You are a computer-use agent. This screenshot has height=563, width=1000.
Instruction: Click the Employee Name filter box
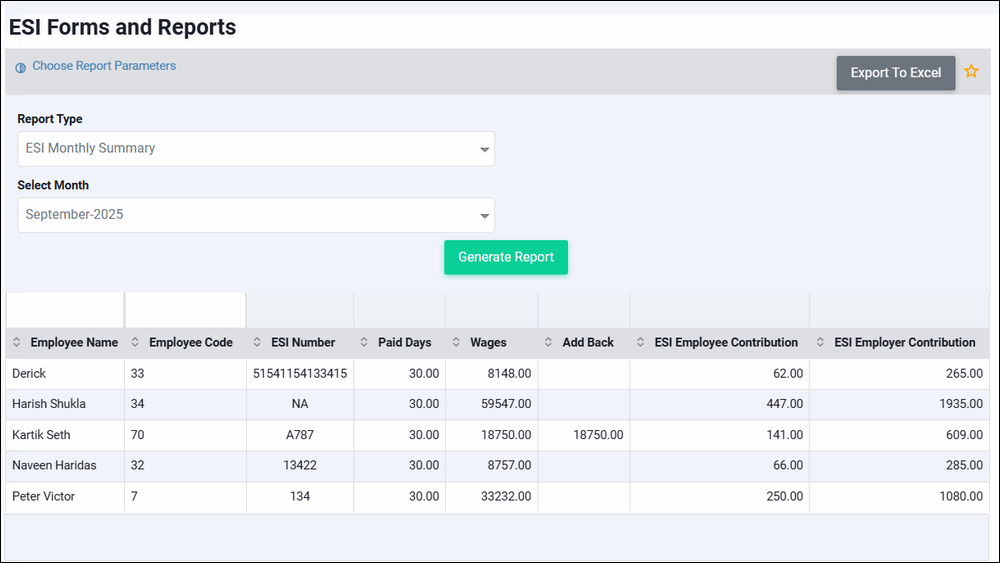click(x=65, y=310)
